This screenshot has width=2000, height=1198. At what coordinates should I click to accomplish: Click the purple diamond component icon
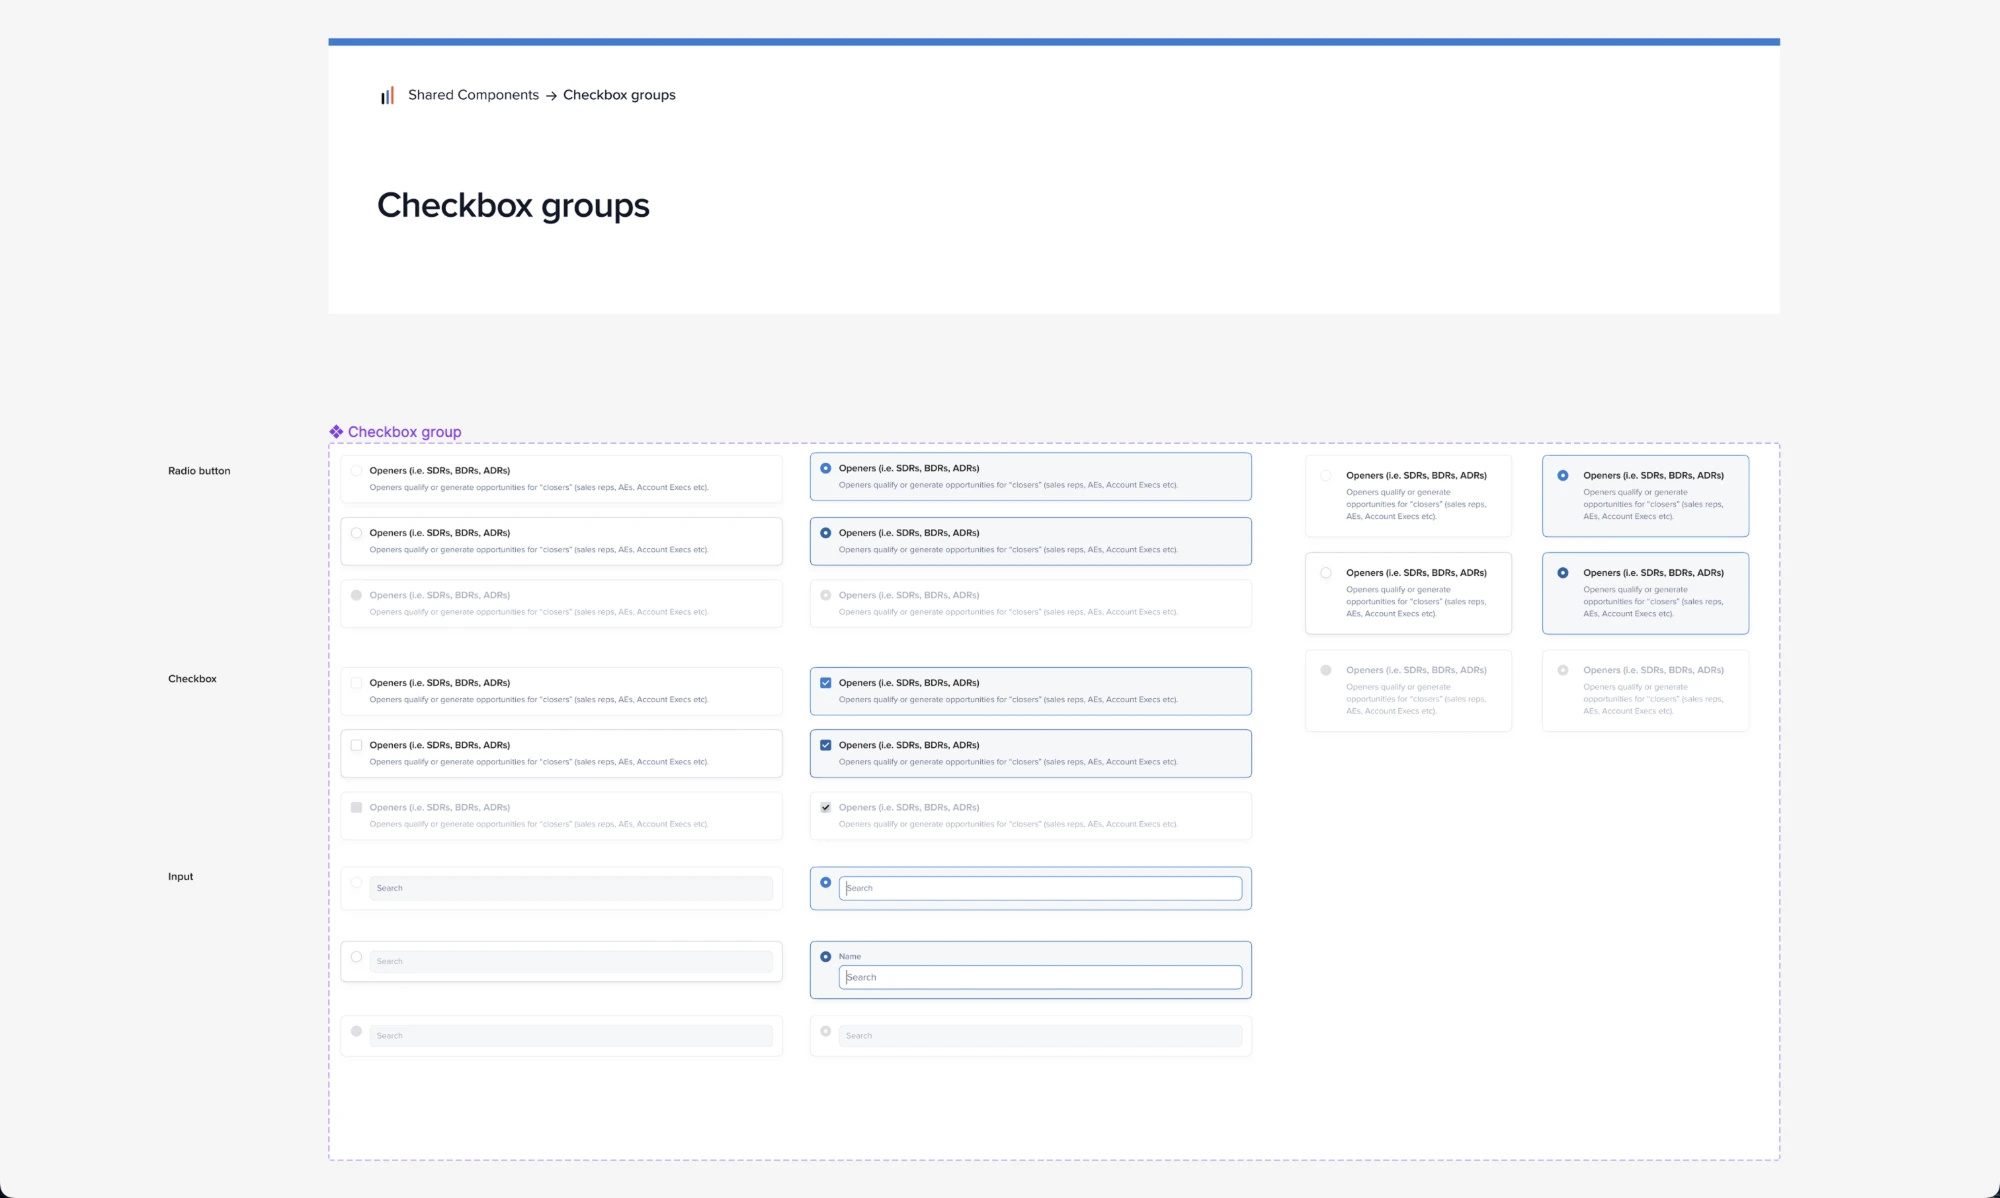click(336, 432)
